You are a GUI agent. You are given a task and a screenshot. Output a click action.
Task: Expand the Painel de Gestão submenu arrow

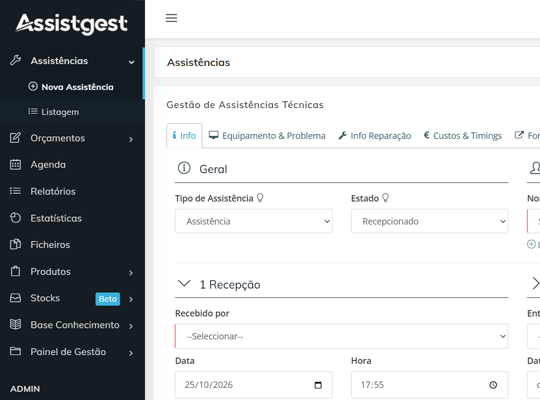click(131, 353)
